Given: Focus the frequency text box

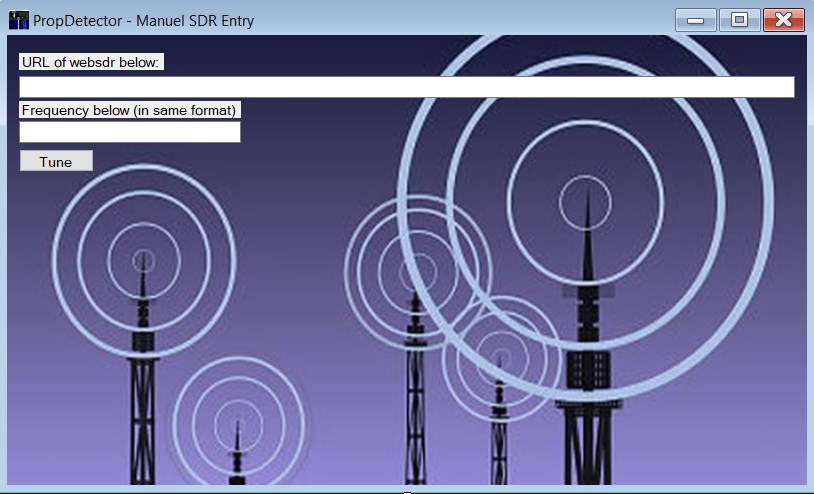Looking at the screenshot, I should [x=130, y=132].
